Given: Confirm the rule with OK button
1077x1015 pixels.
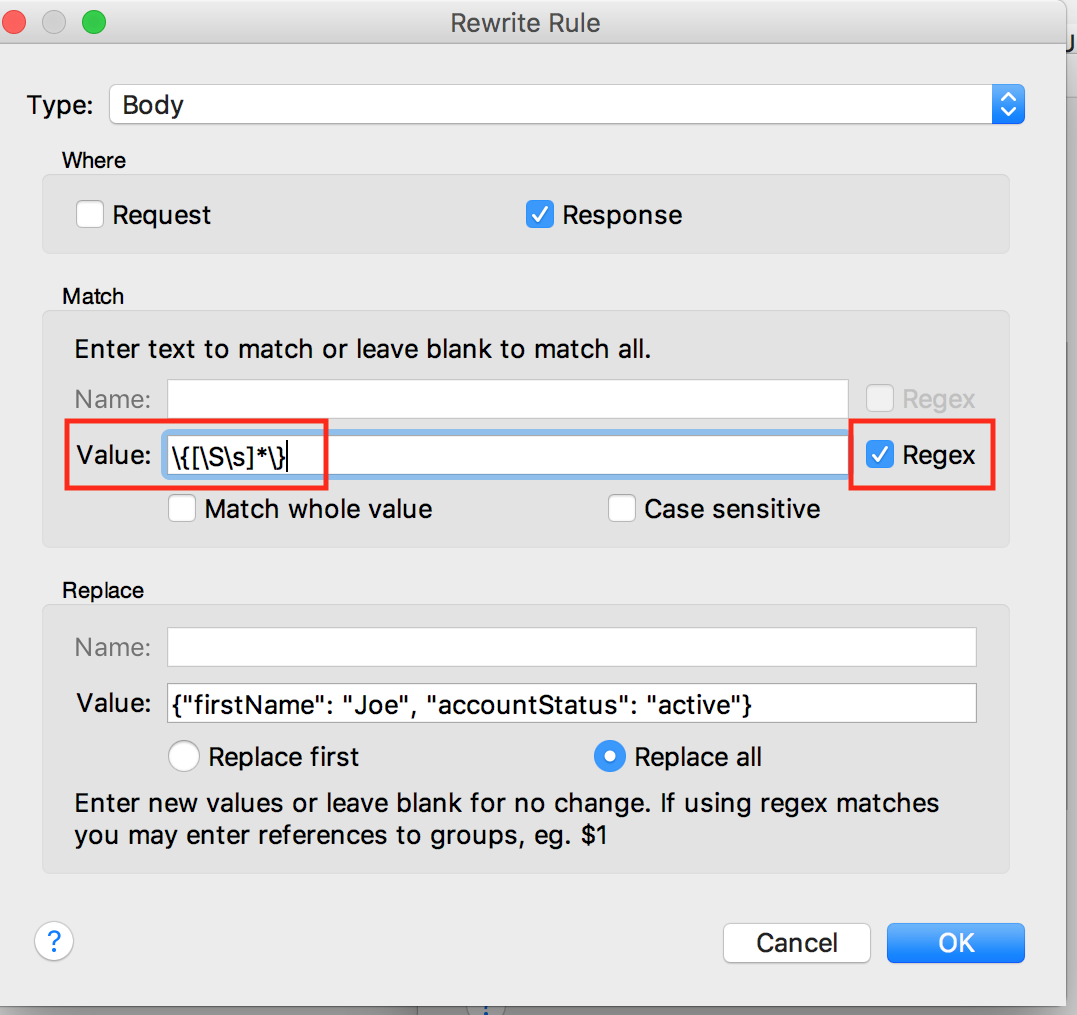Looking at the screenshot, I should [955, 943].
